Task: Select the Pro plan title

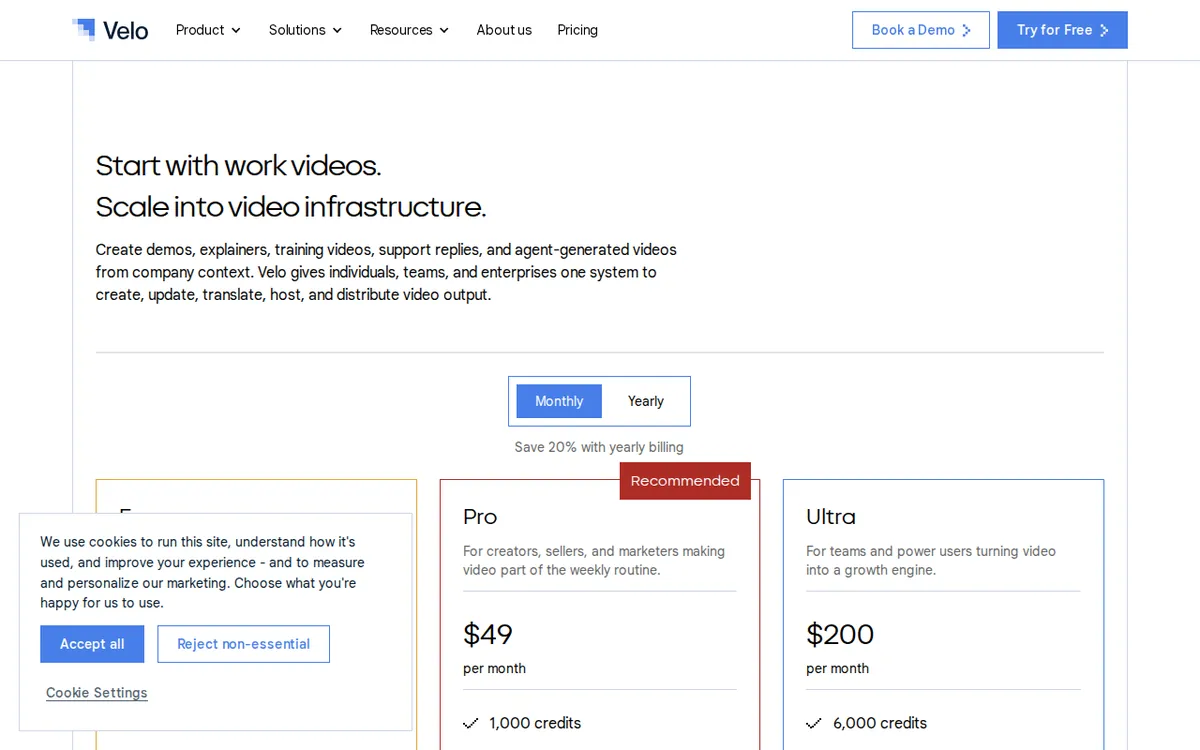Action: (x=480, y=517)
